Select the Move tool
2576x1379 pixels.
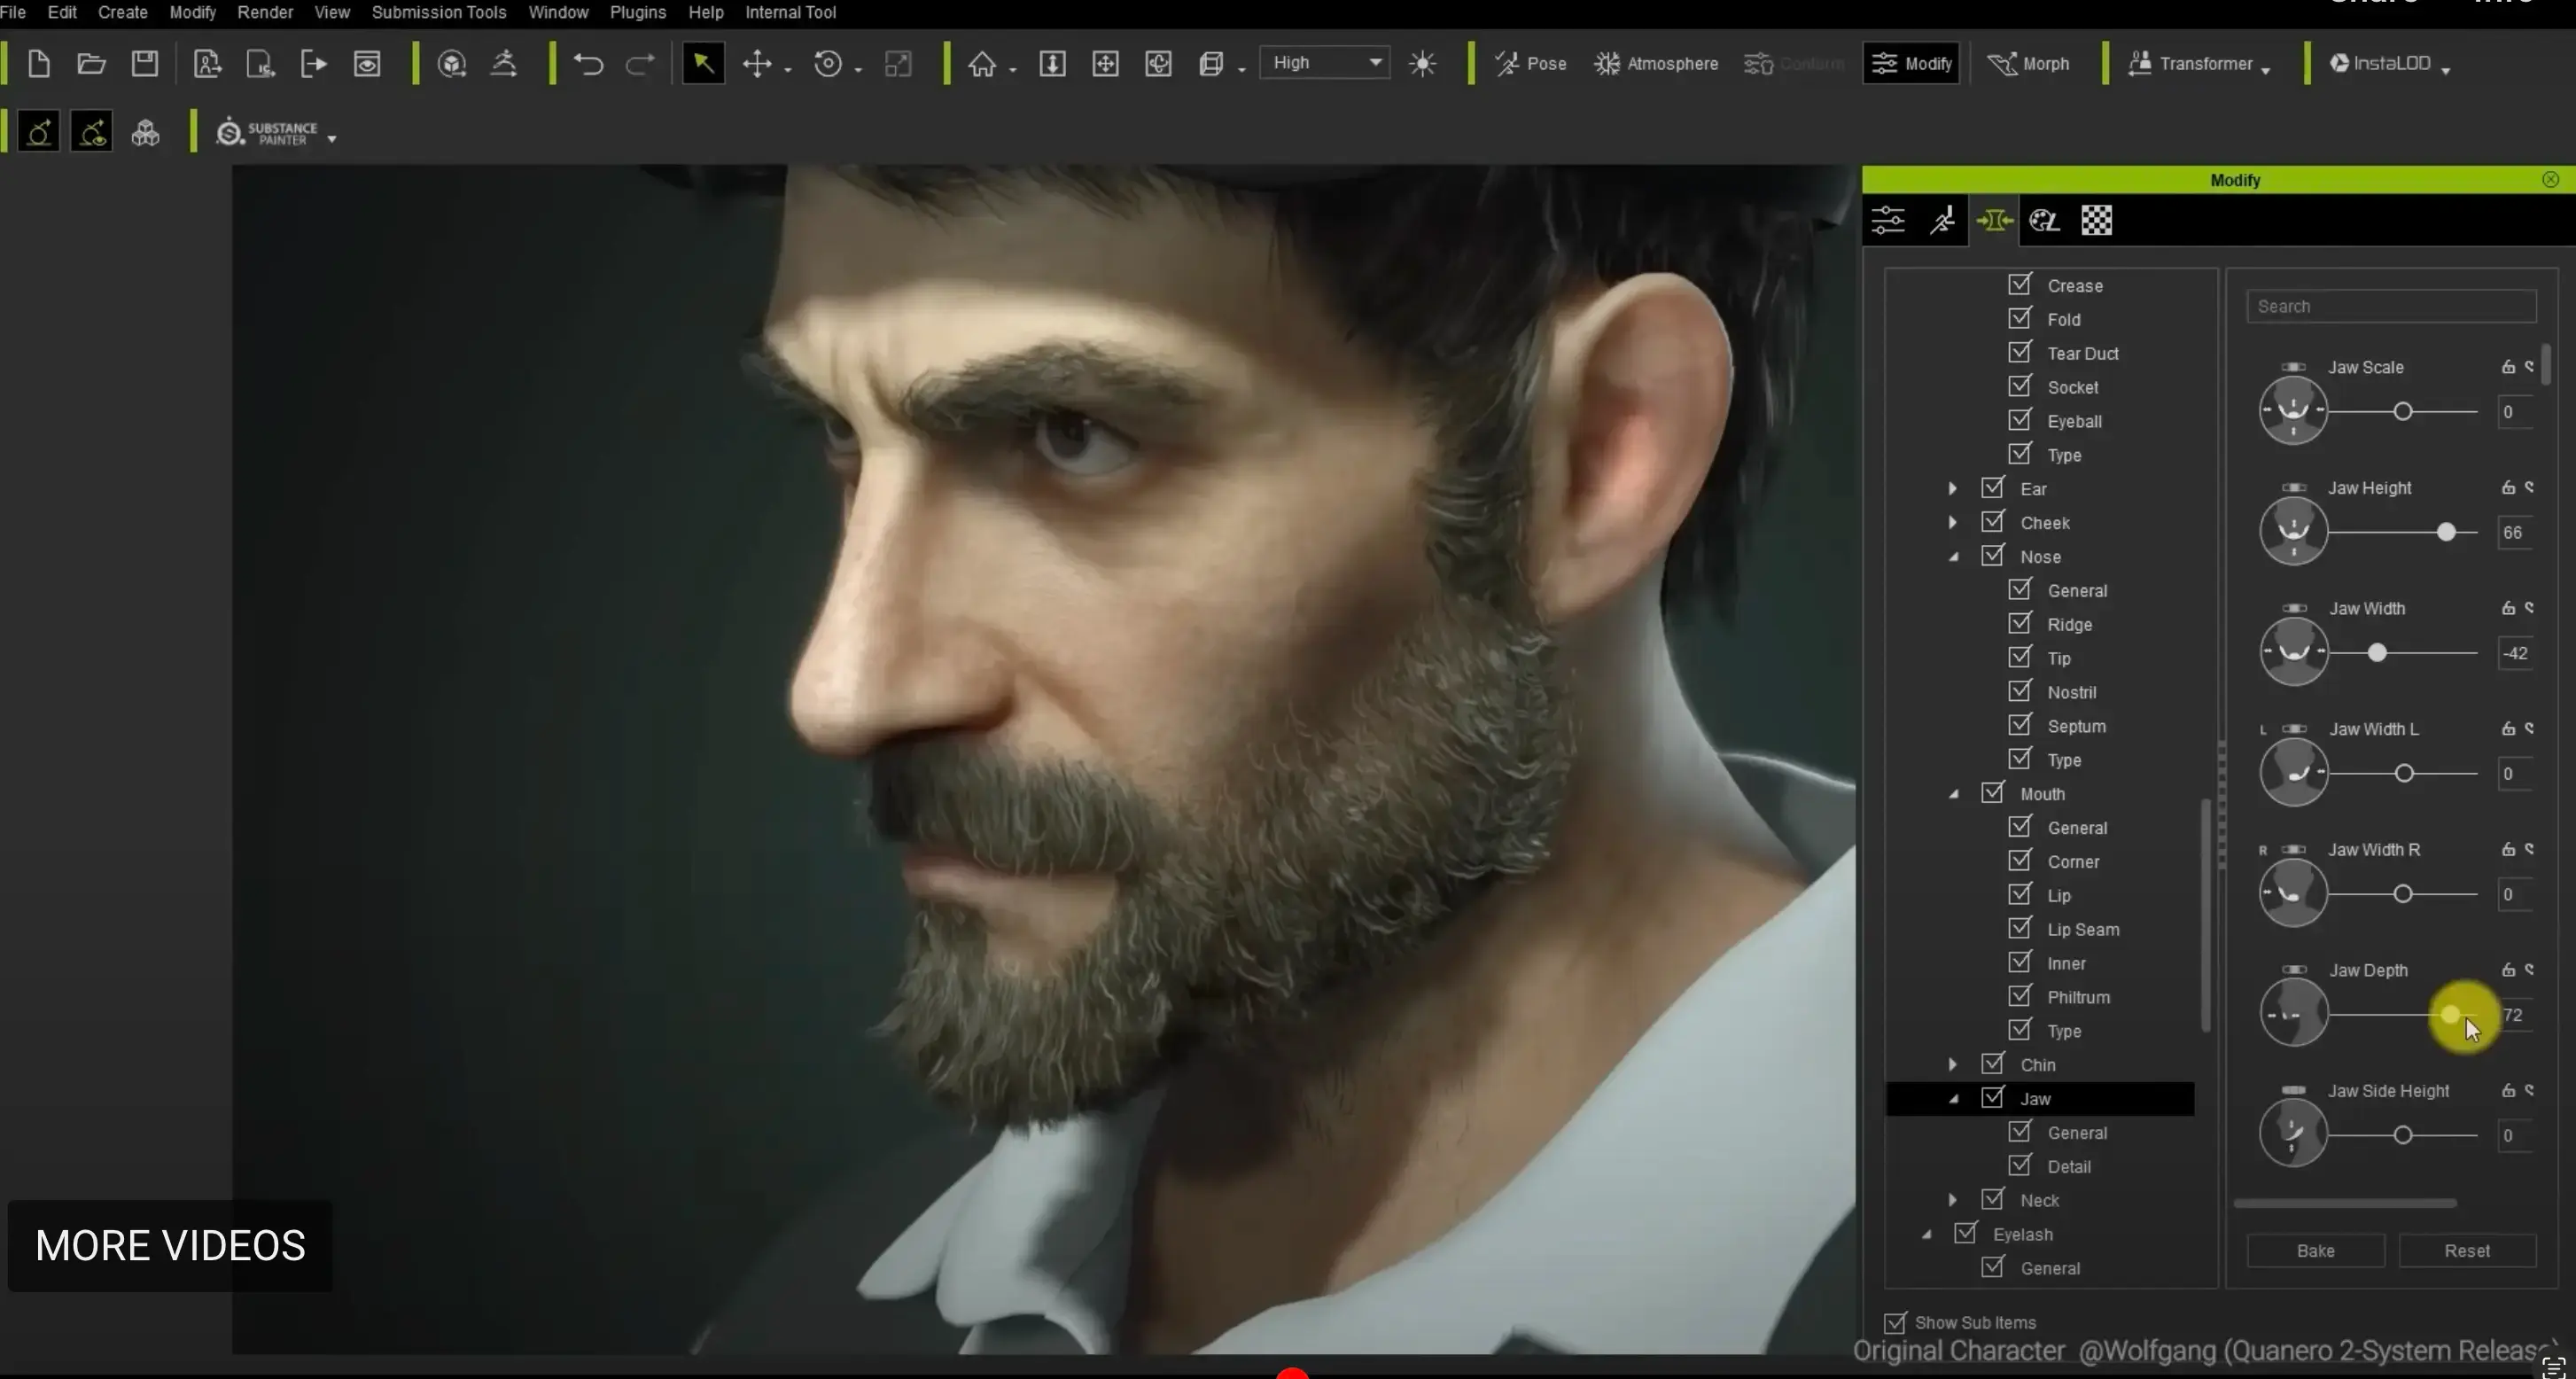tap(757, 63)
